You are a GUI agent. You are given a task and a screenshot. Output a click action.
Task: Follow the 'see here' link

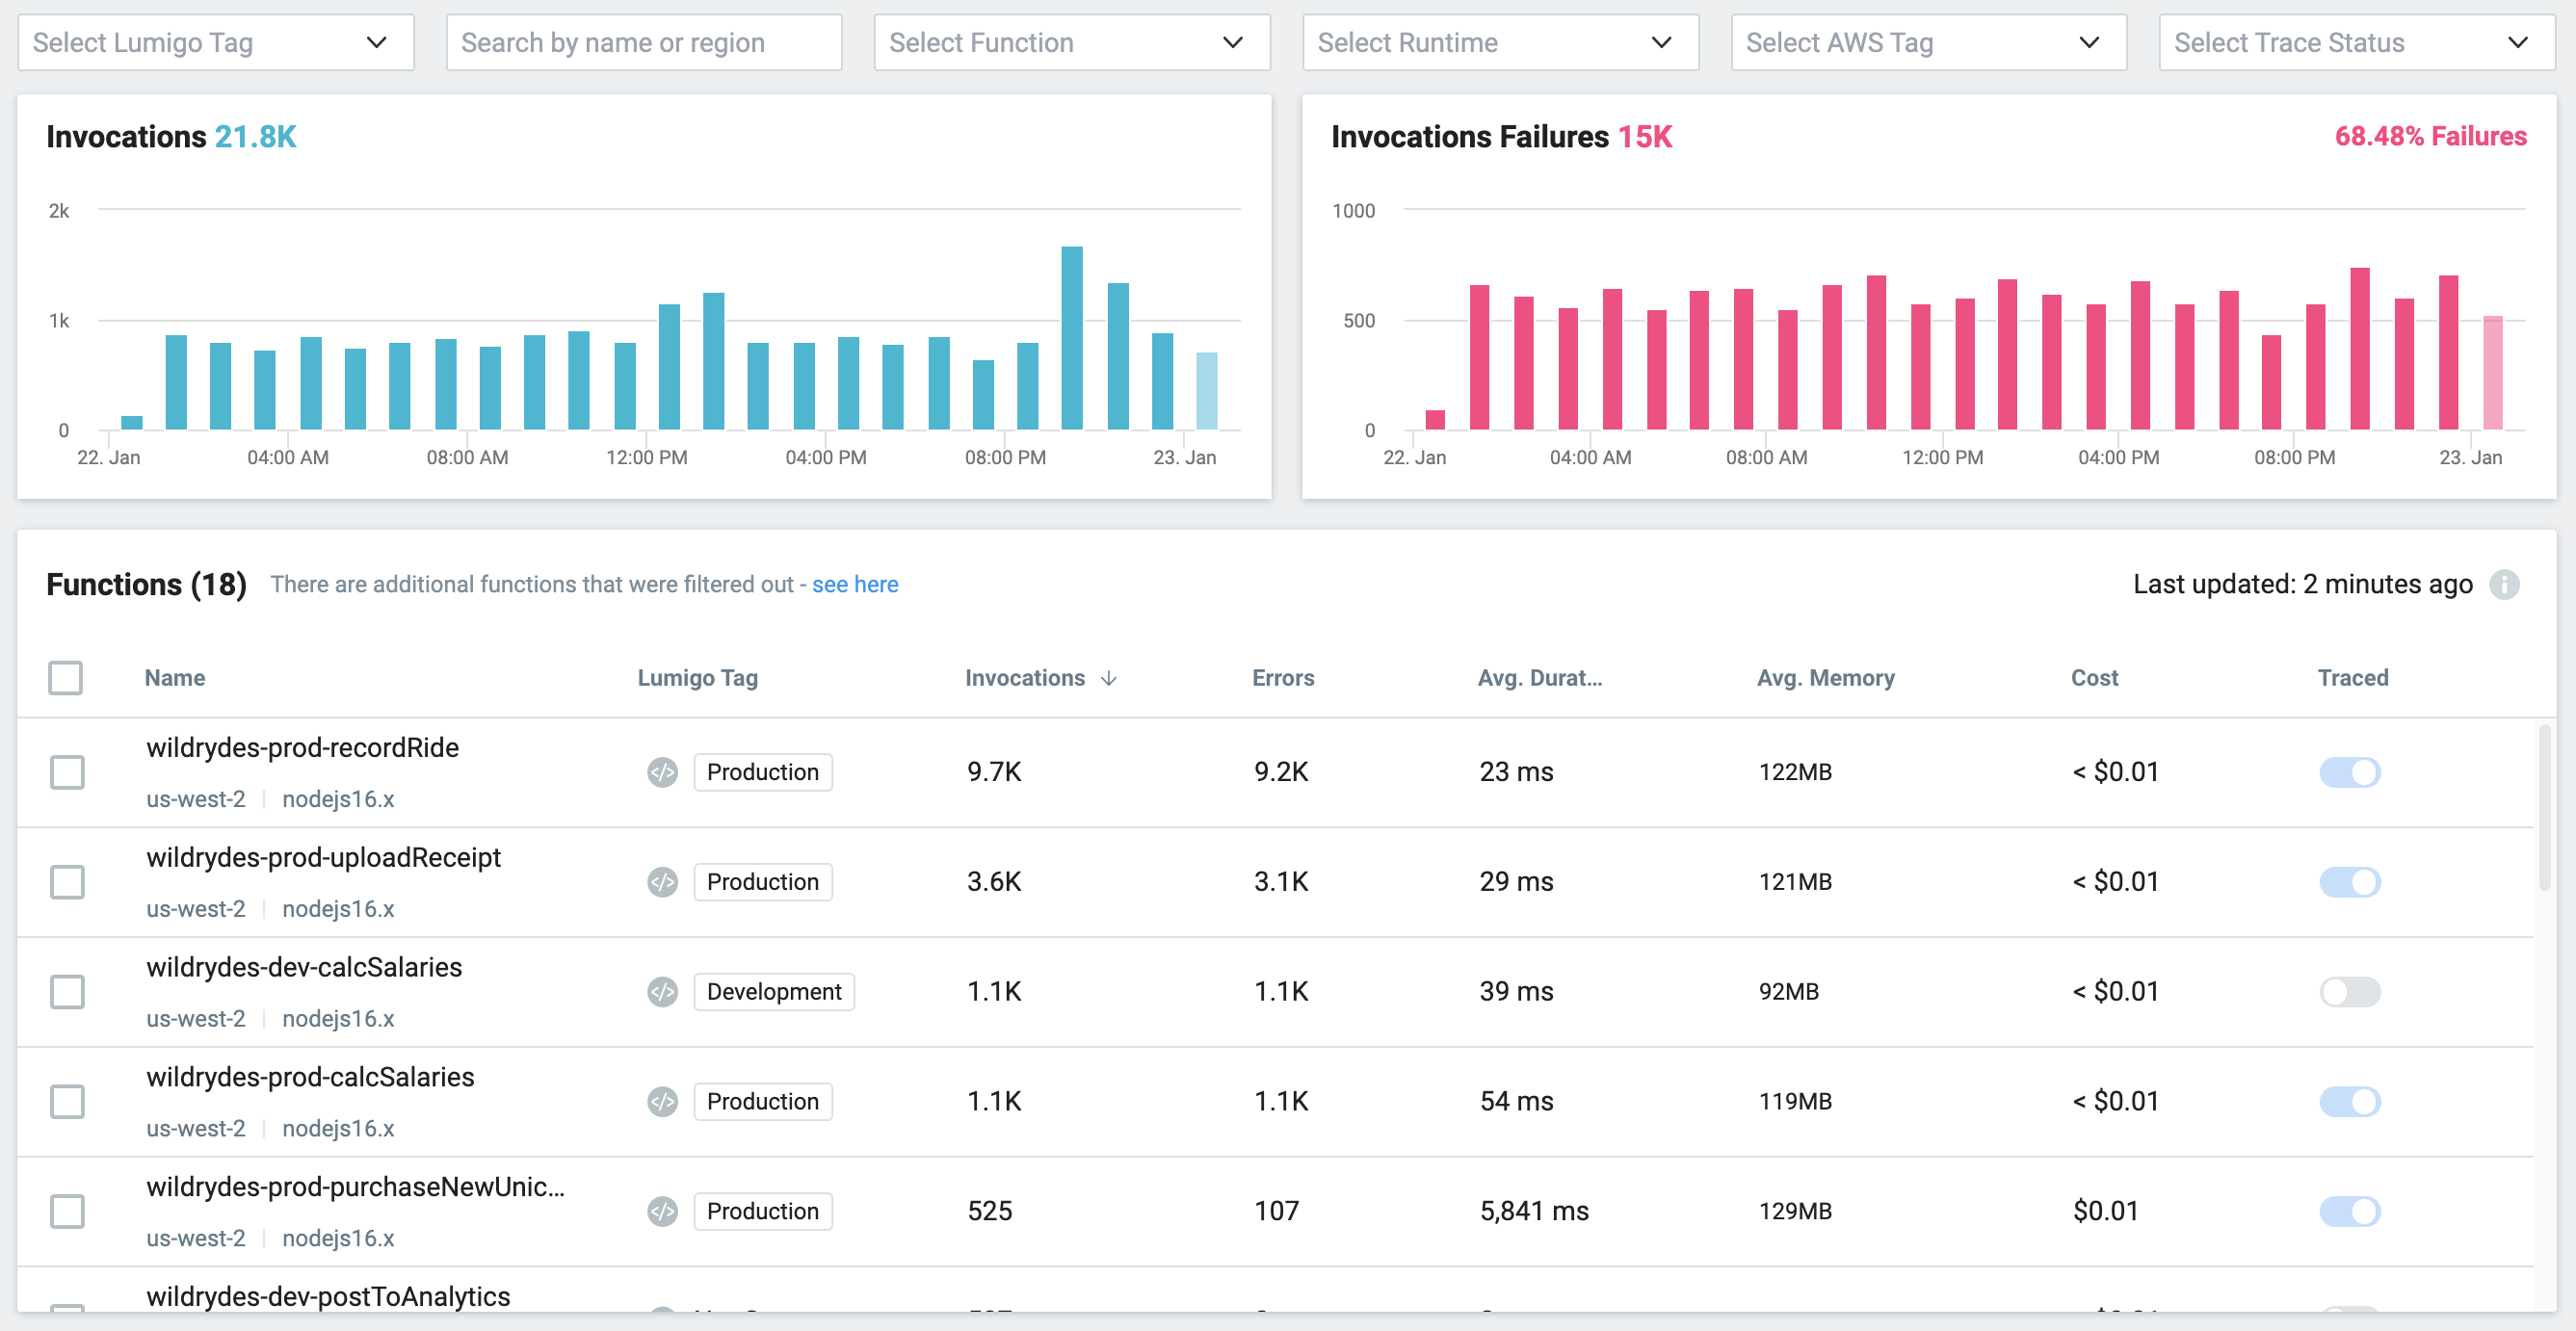pos(854,585)
